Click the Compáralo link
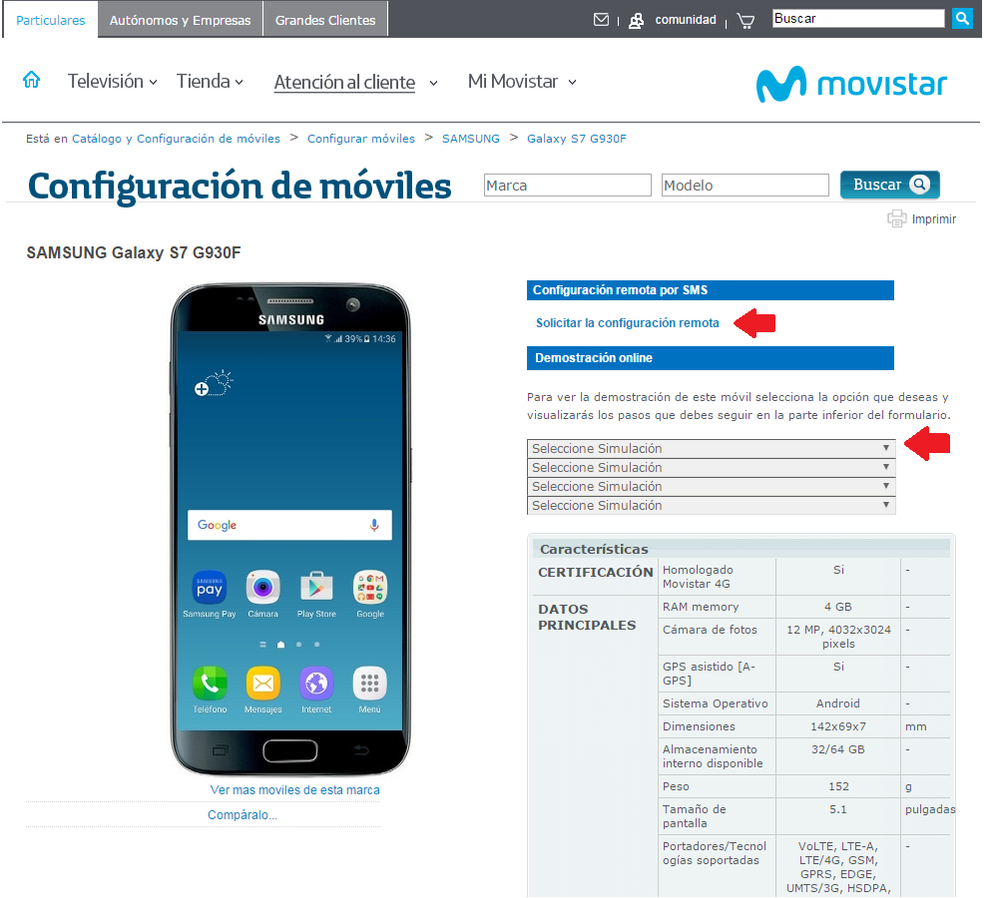Viewport: 999px width, 898px height. 241,814
